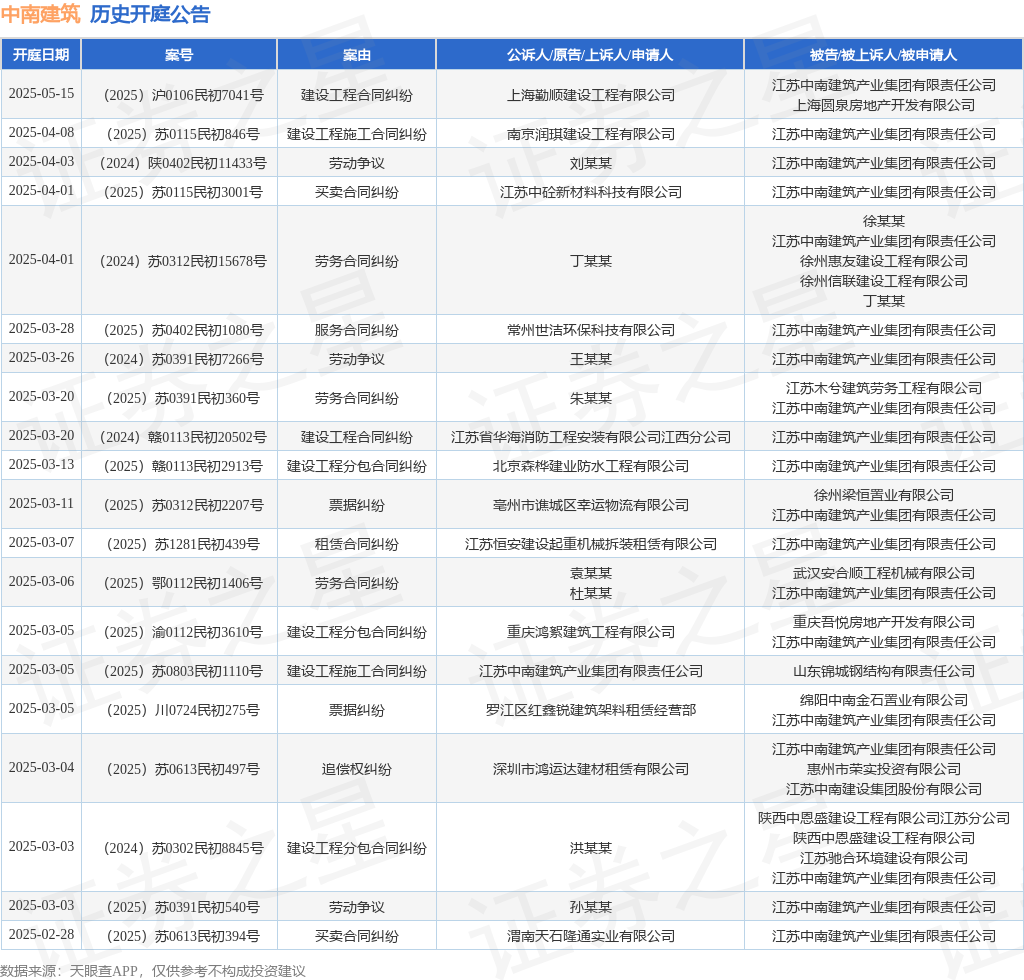Click plaintiff 深圳市鸿运达建材租赁有限公司
Image resolution: width=1024 pixels, height=980 pixels.
(x=590, y=769)
